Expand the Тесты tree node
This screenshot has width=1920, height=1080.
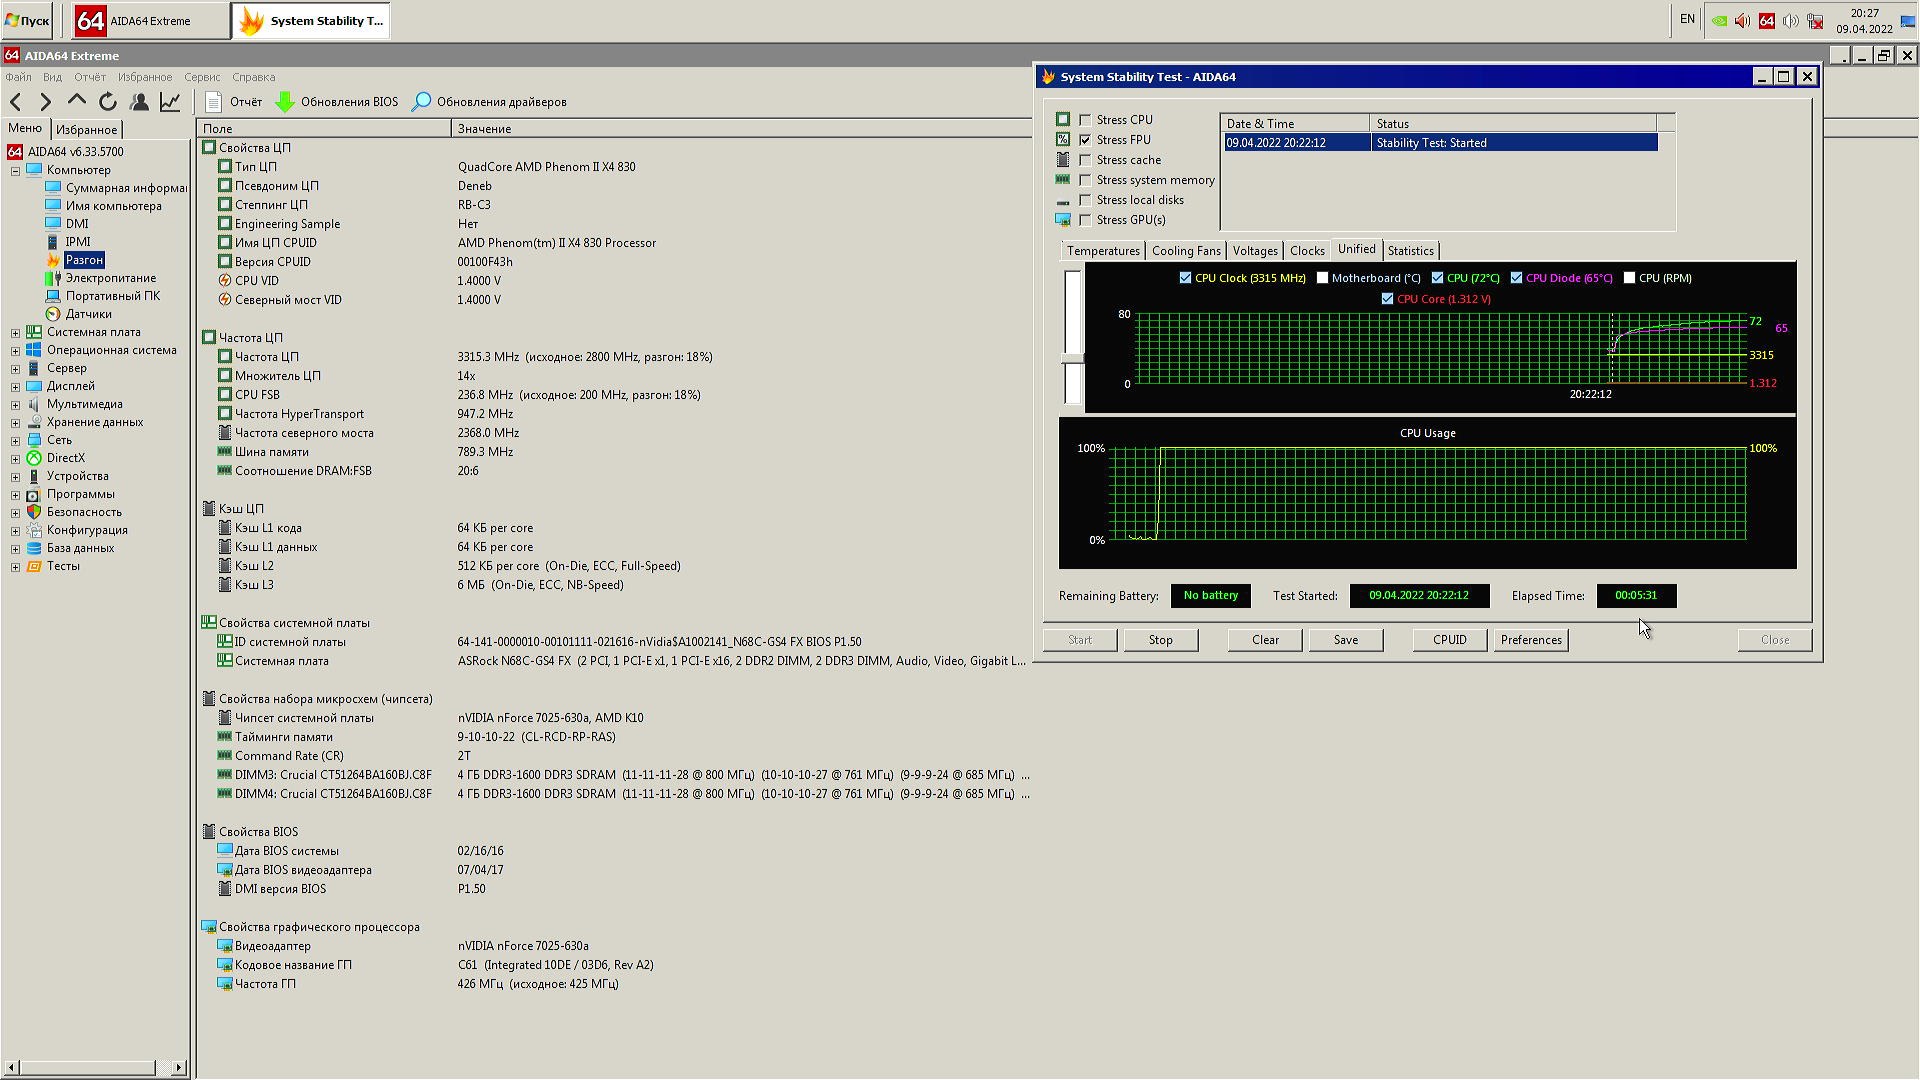coord(15,567)
